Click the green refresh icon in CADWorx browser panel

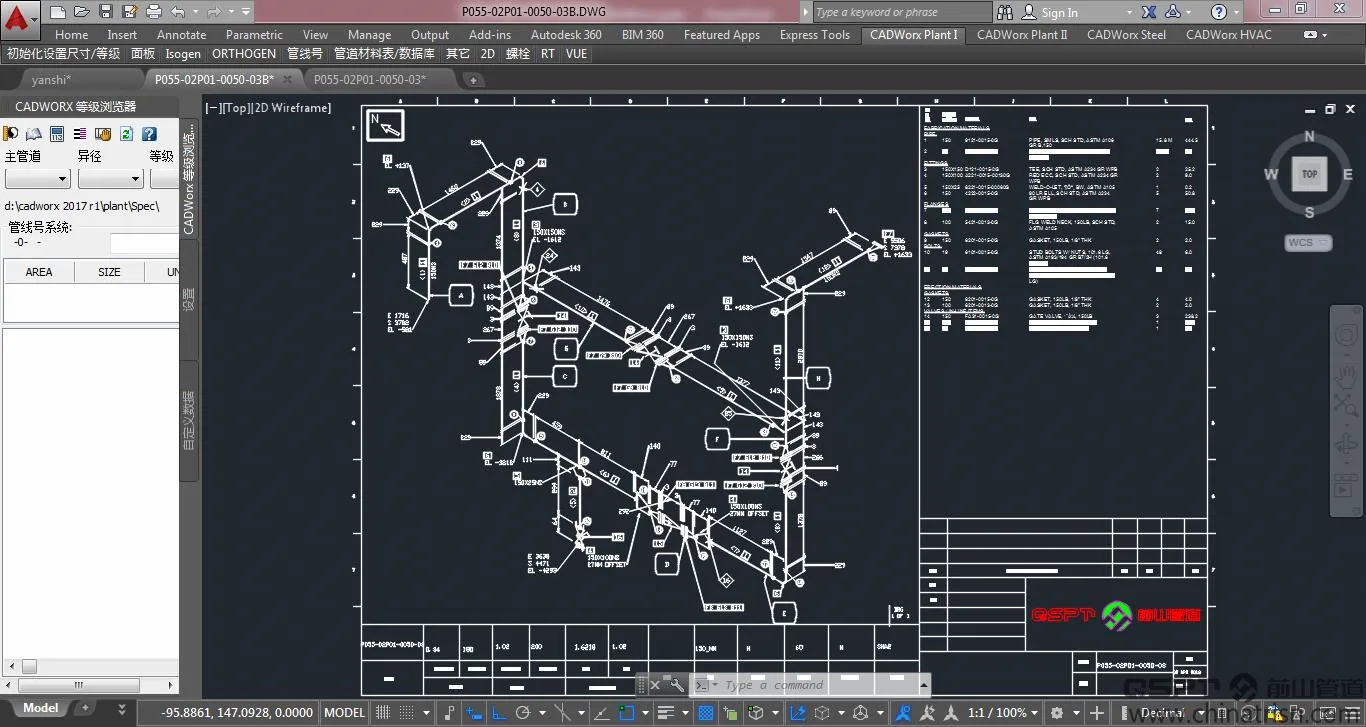coord(127,133)
